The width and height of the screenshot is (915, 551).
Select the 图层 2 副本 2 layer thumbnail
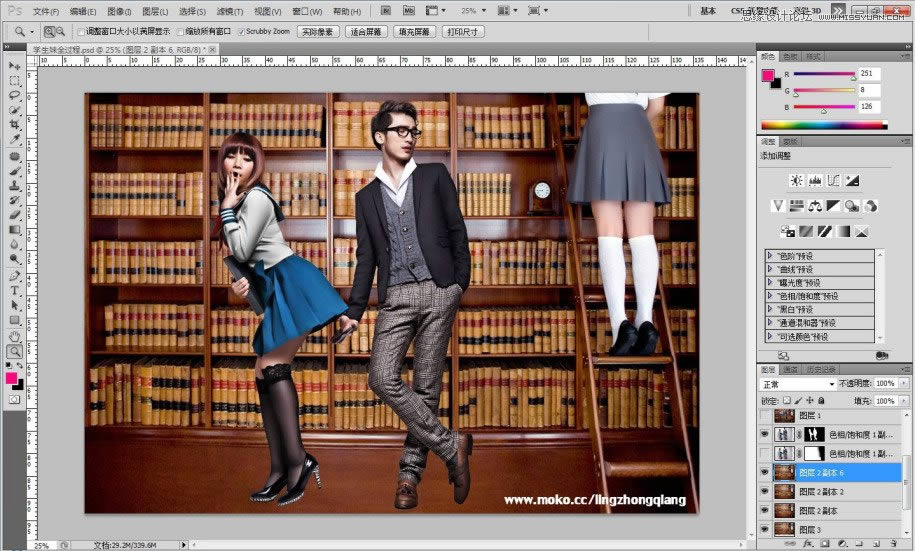(x=785, y=492)
